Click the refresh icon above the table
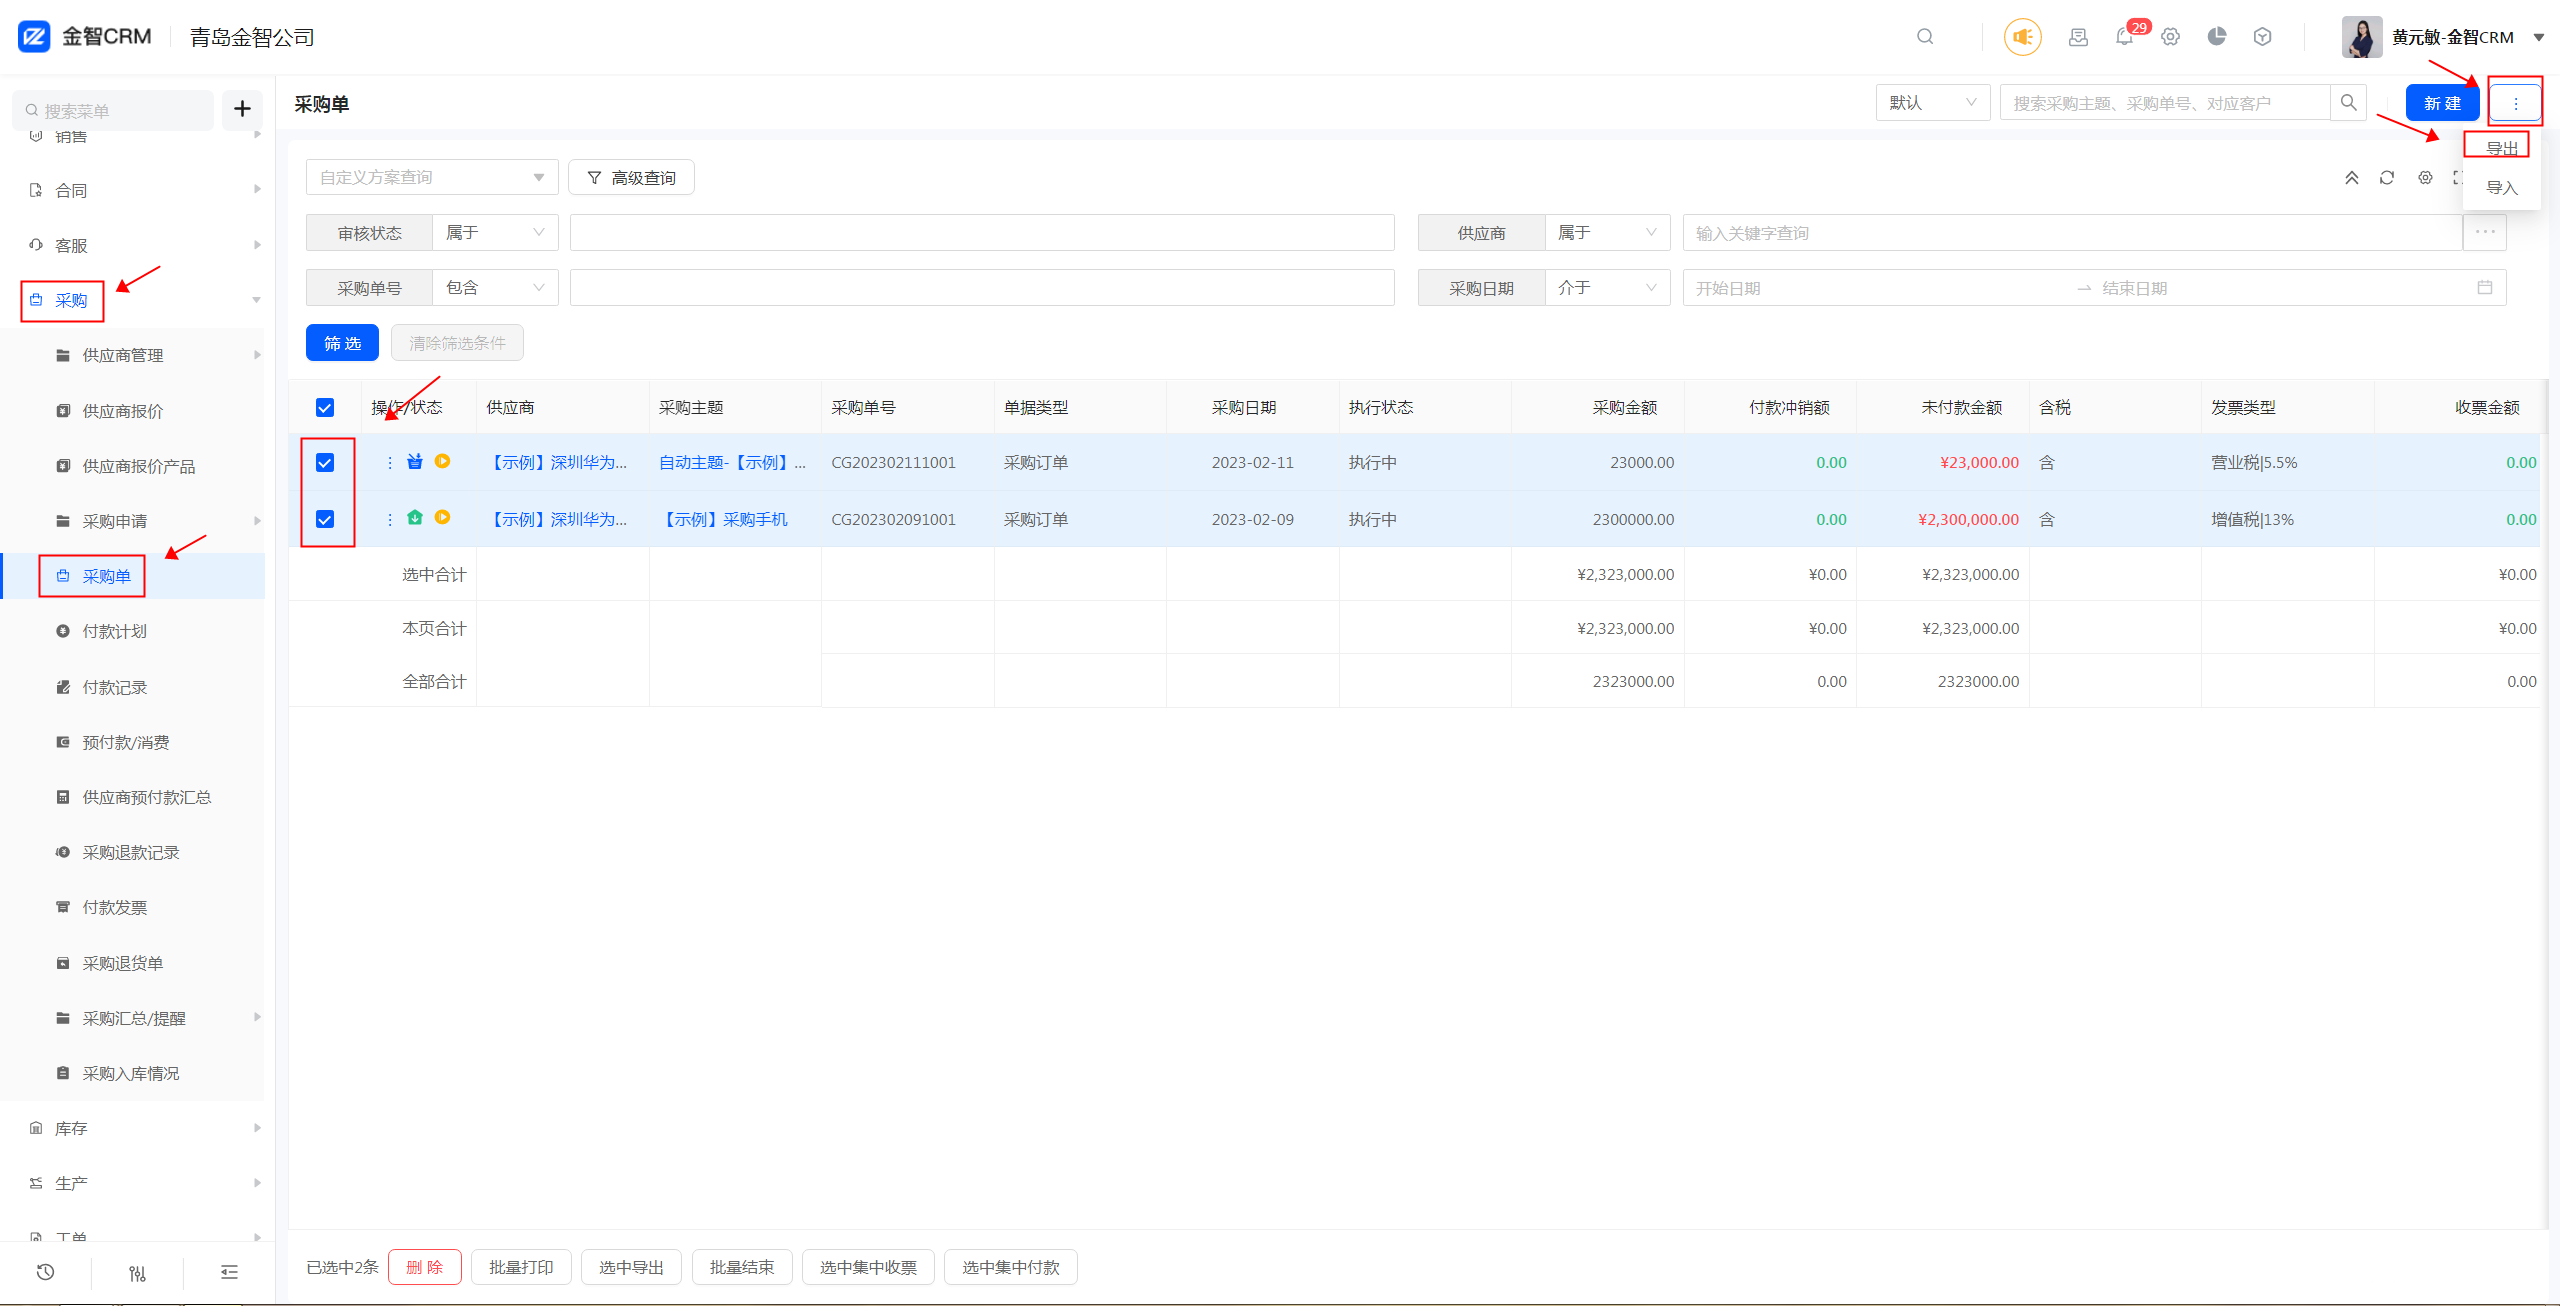This screenshot has height=1306, width=2560. (2387, 178)
